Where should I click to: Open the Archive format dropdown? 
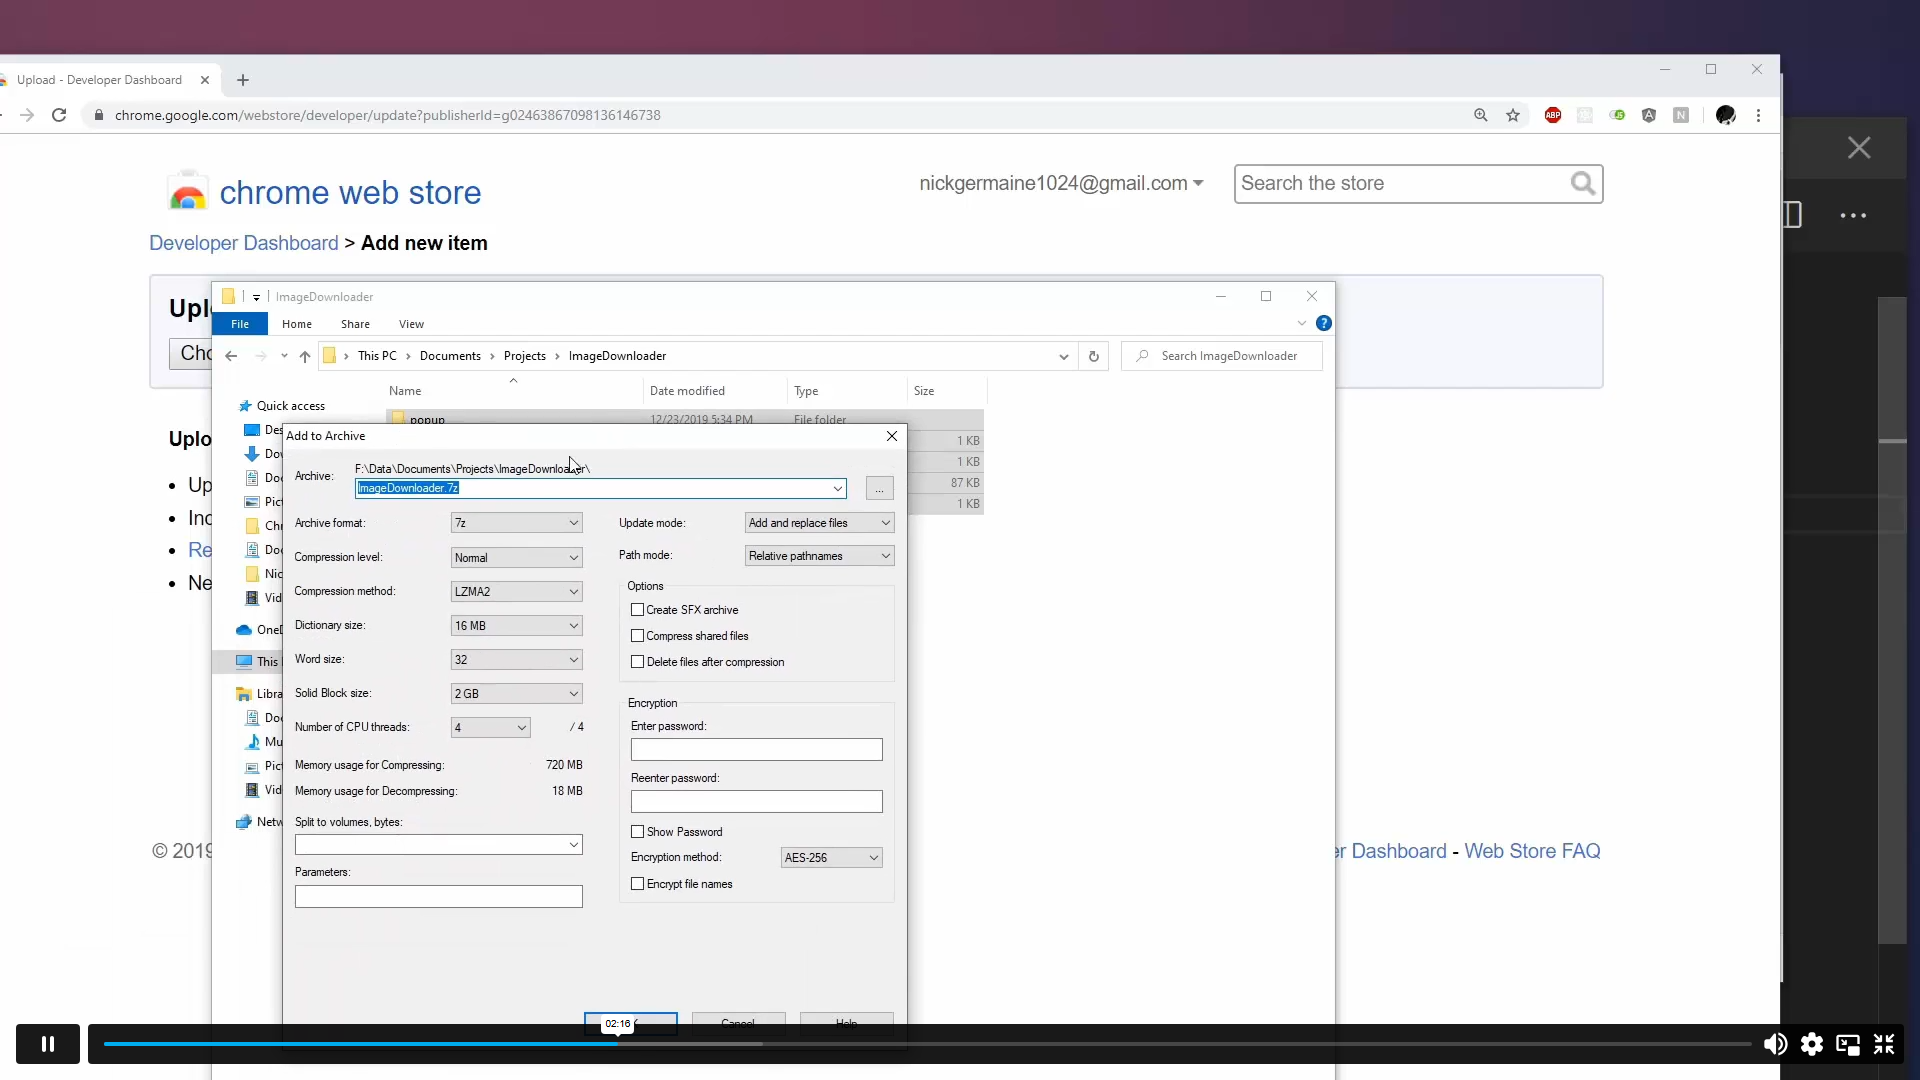point(516,523)
